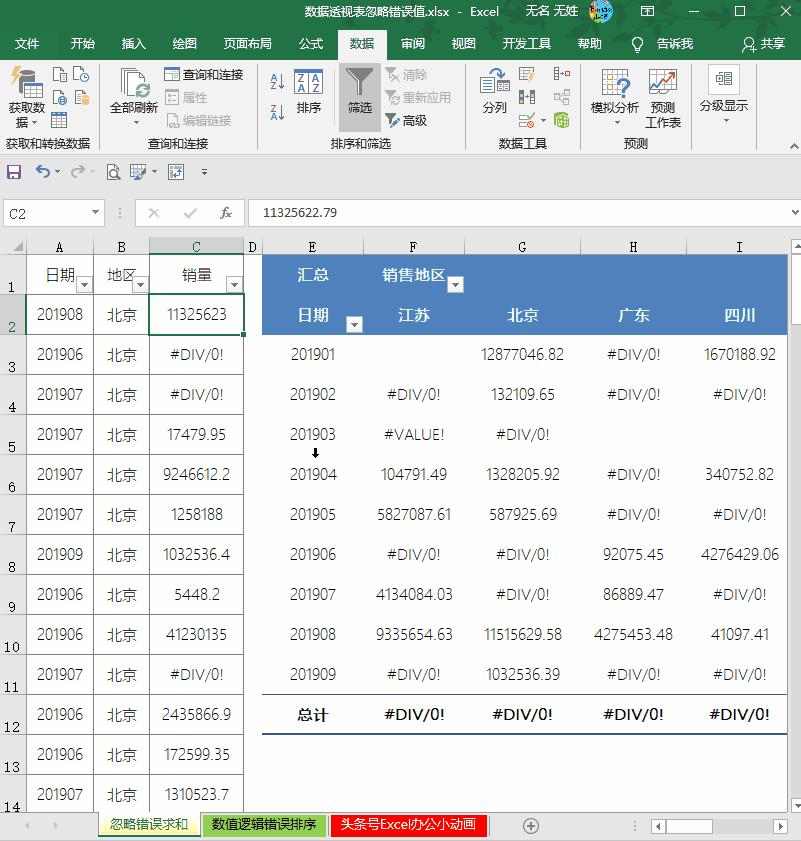Viewport: 801px width, 841px height.
Task: Click the Save icon in Quick Access Toolbar
Action: (13, 172)
